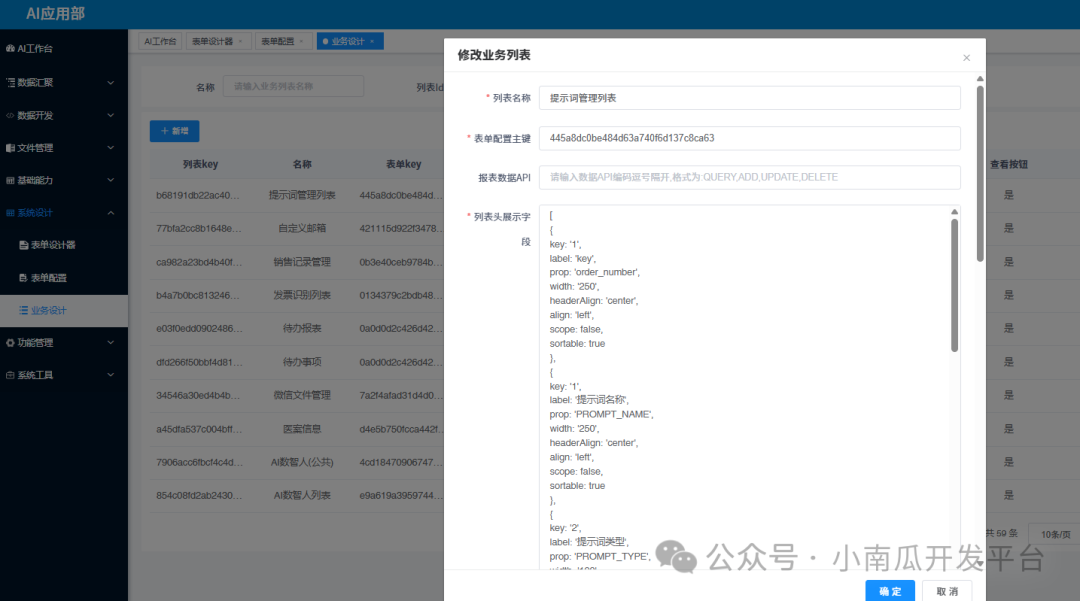Focus the 名称 search input

293,87
